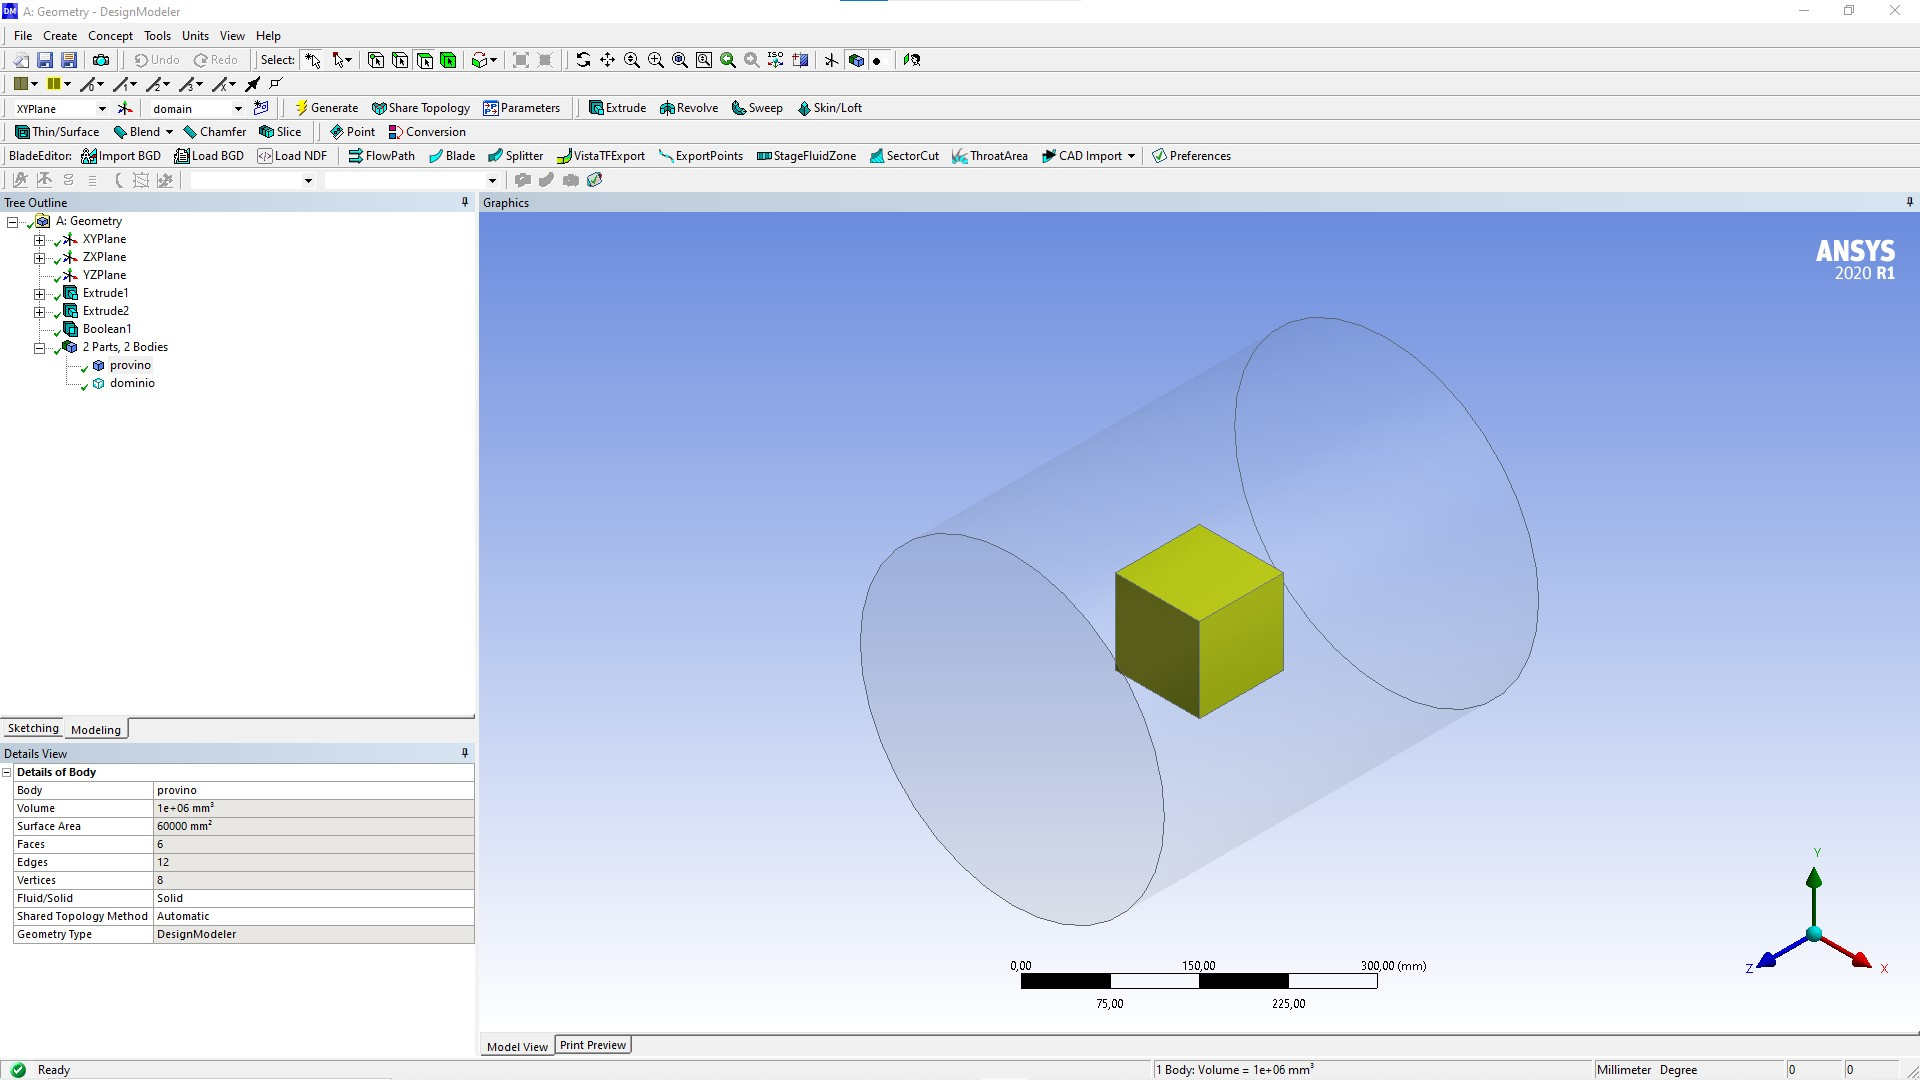Viewport: 1920px width, 1080px height.
Task: Open the Concept menu
Action: (x=110, y=36)
